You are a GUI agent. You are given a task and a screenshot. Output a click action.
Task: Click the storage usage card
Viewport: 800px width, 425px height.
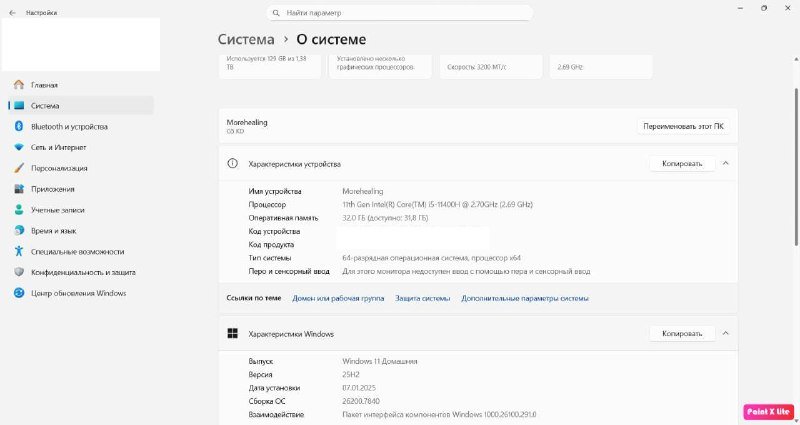coord(269,66)
